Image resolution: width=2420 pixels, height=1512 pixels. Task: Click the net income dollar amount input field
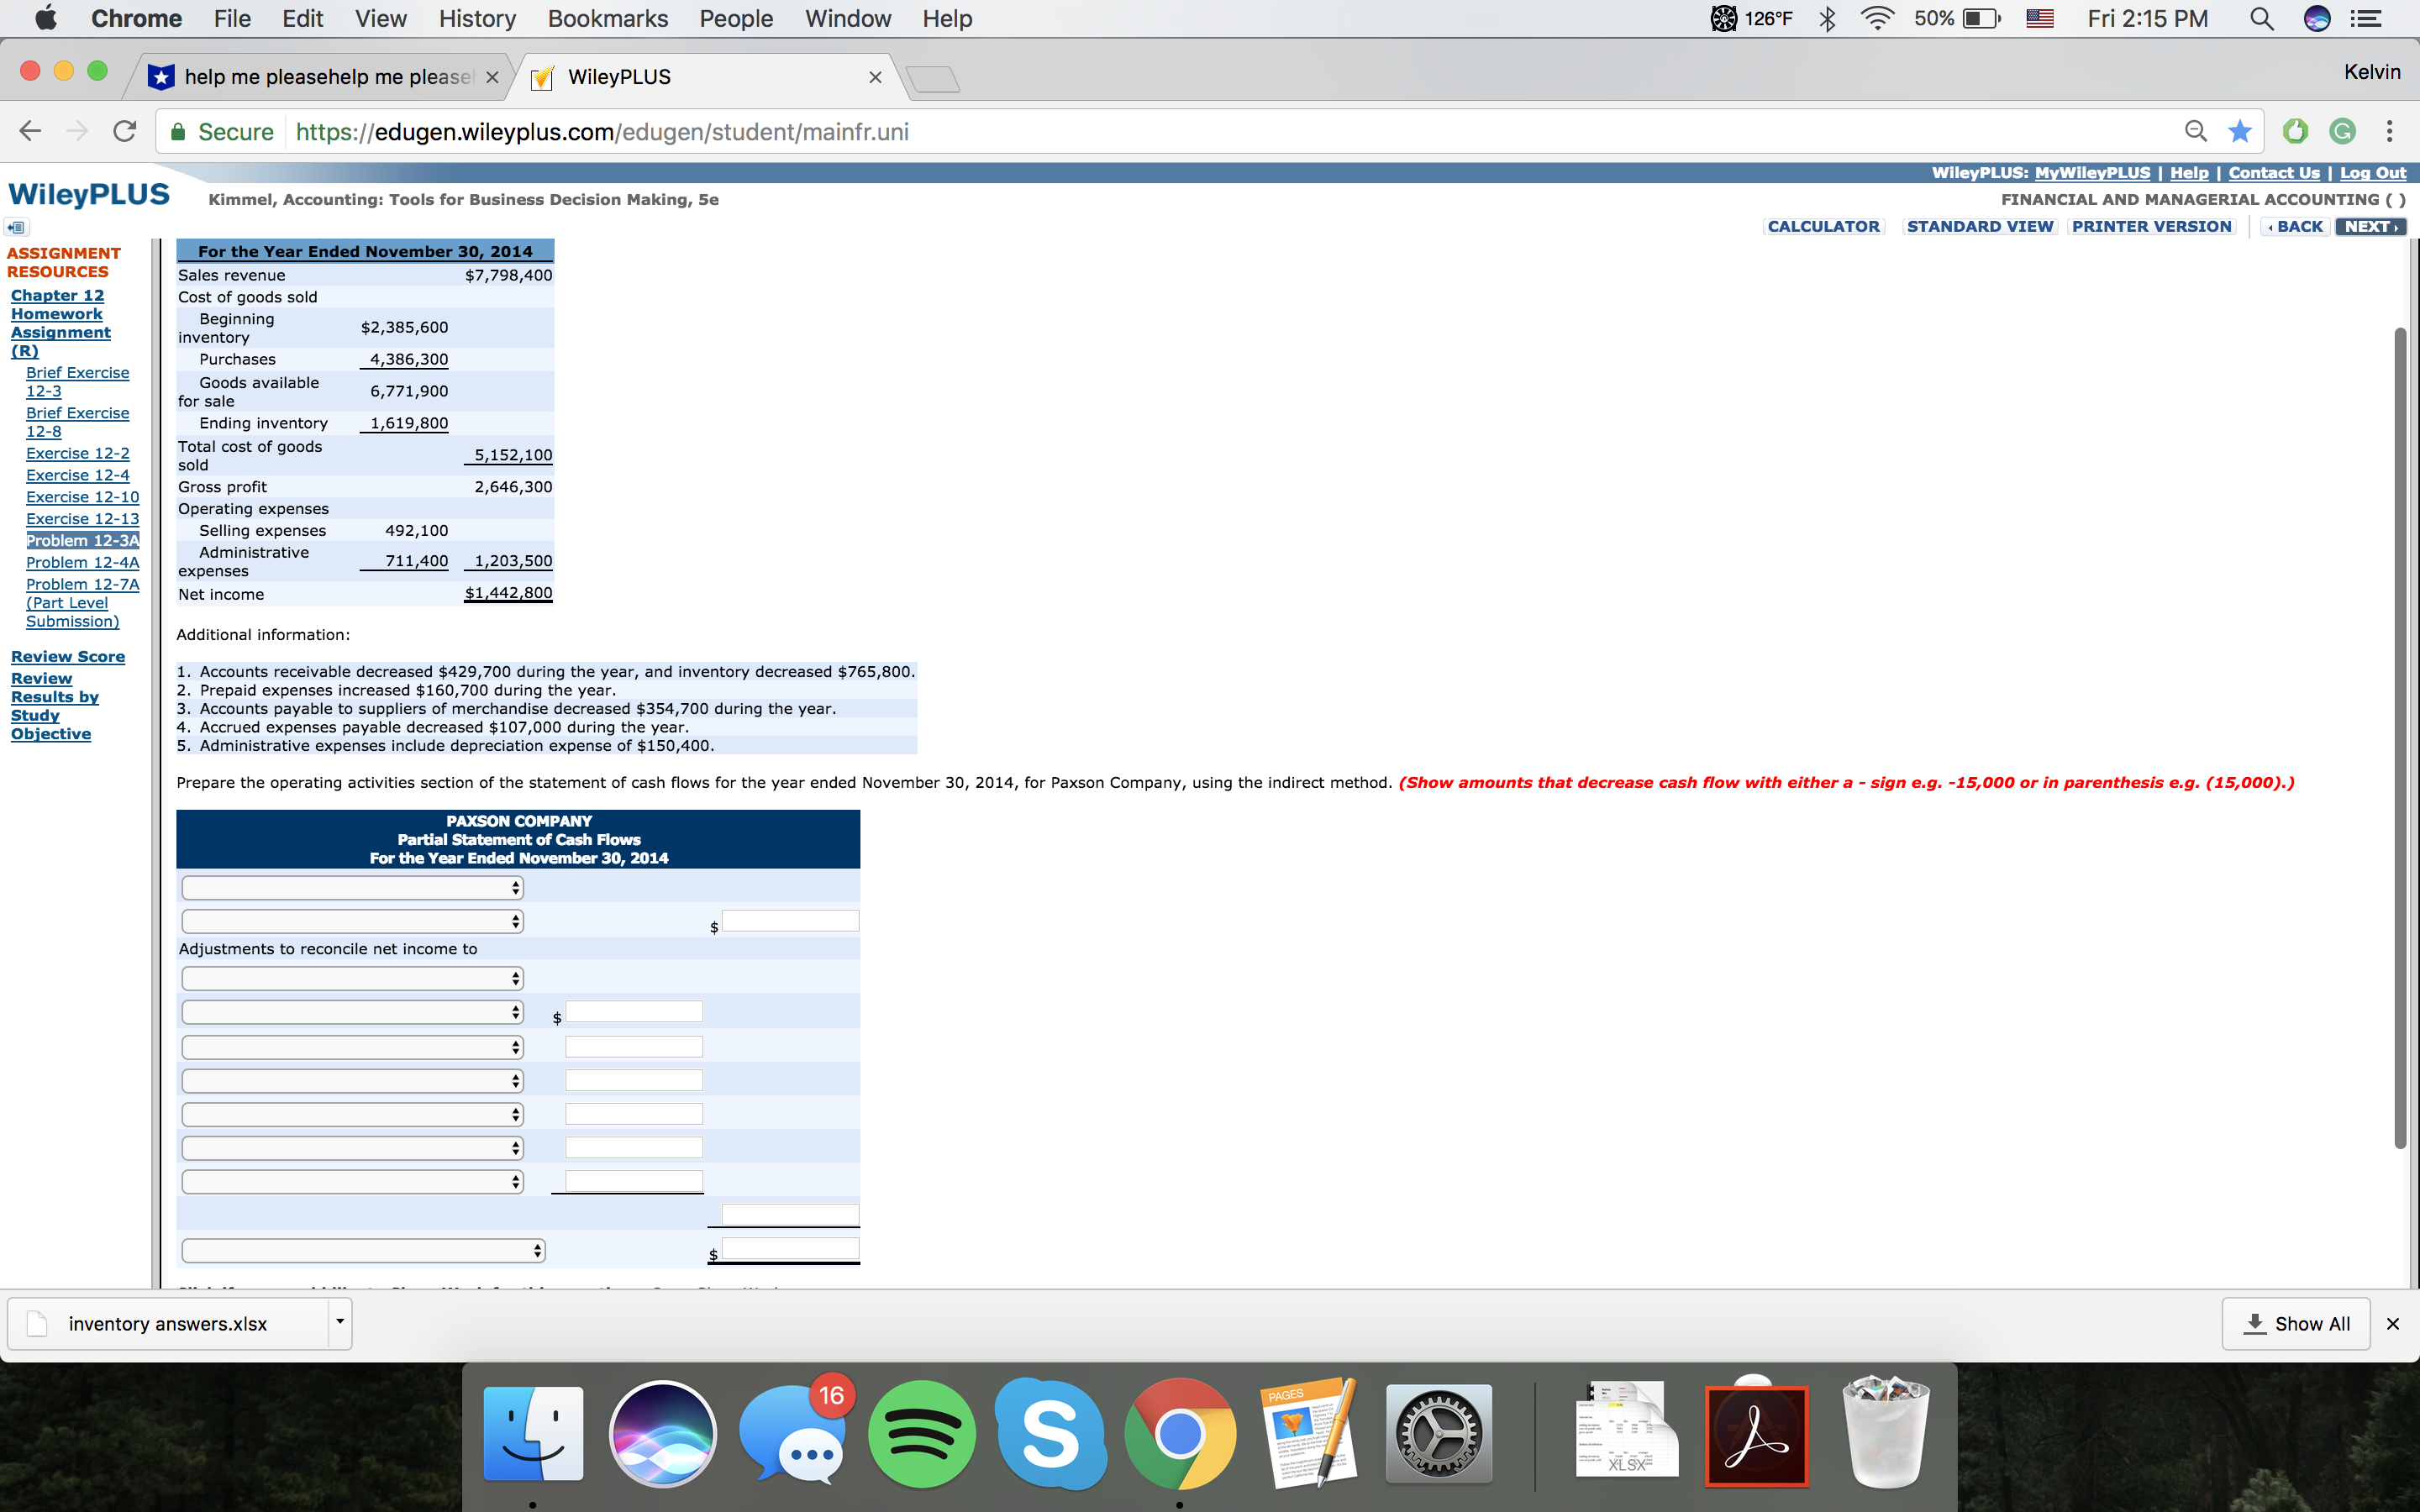click(x=790, y=920)
